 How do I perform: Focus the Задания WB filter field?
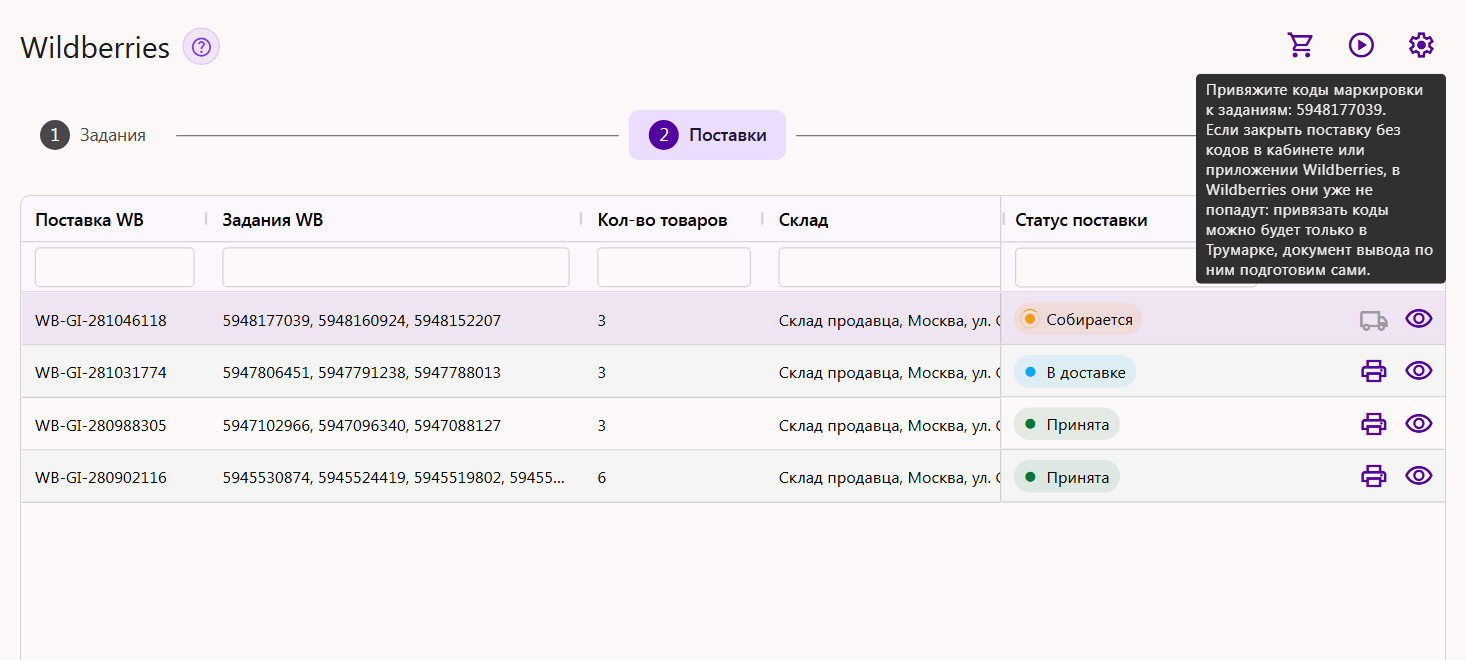tap(396, 267)
